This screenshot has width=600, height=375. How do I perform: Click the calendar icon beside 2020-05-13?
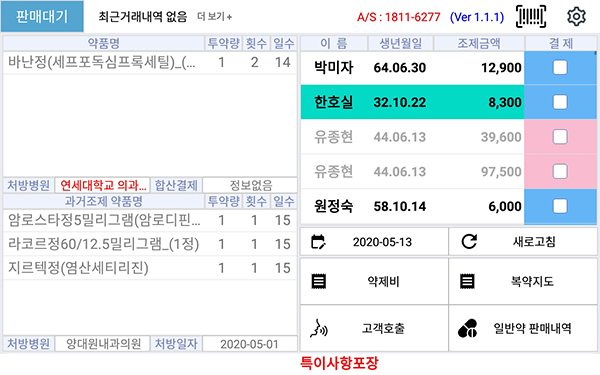click(x=318, y=242)
